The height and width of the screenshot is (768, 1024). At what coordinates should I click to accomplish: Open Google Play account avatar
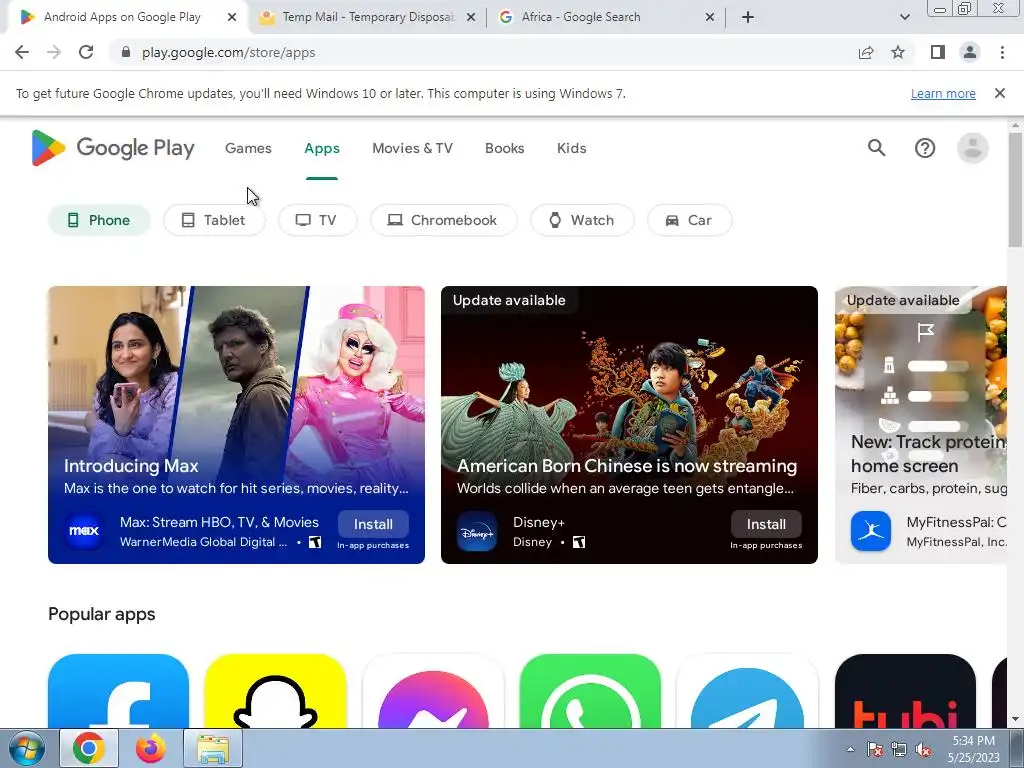tap(972, 148)
